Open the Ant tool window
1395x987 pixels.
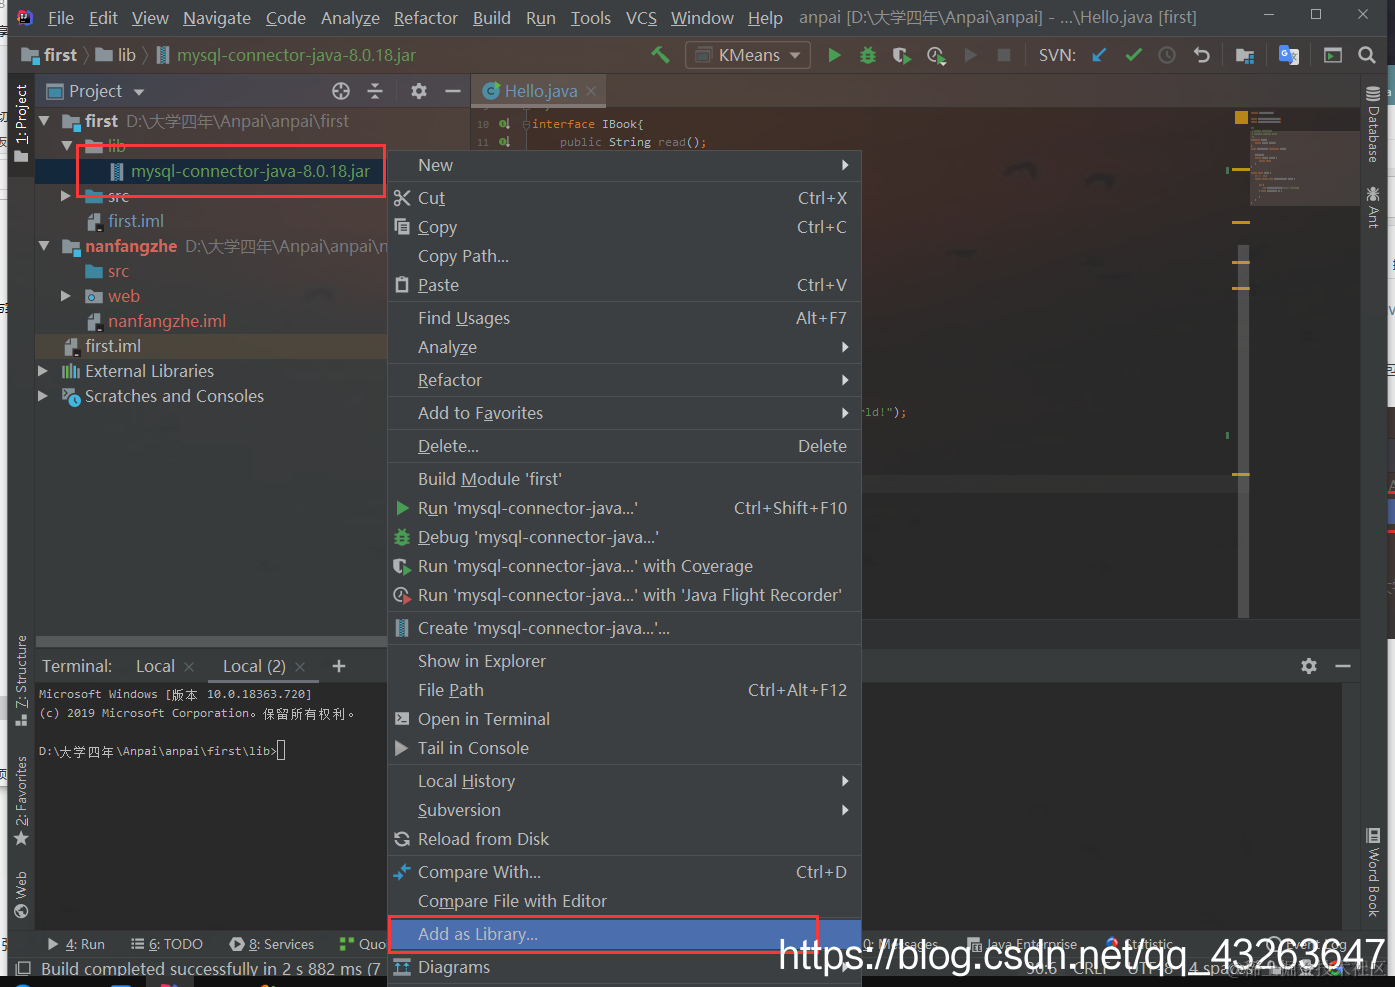coord(1373,207)
